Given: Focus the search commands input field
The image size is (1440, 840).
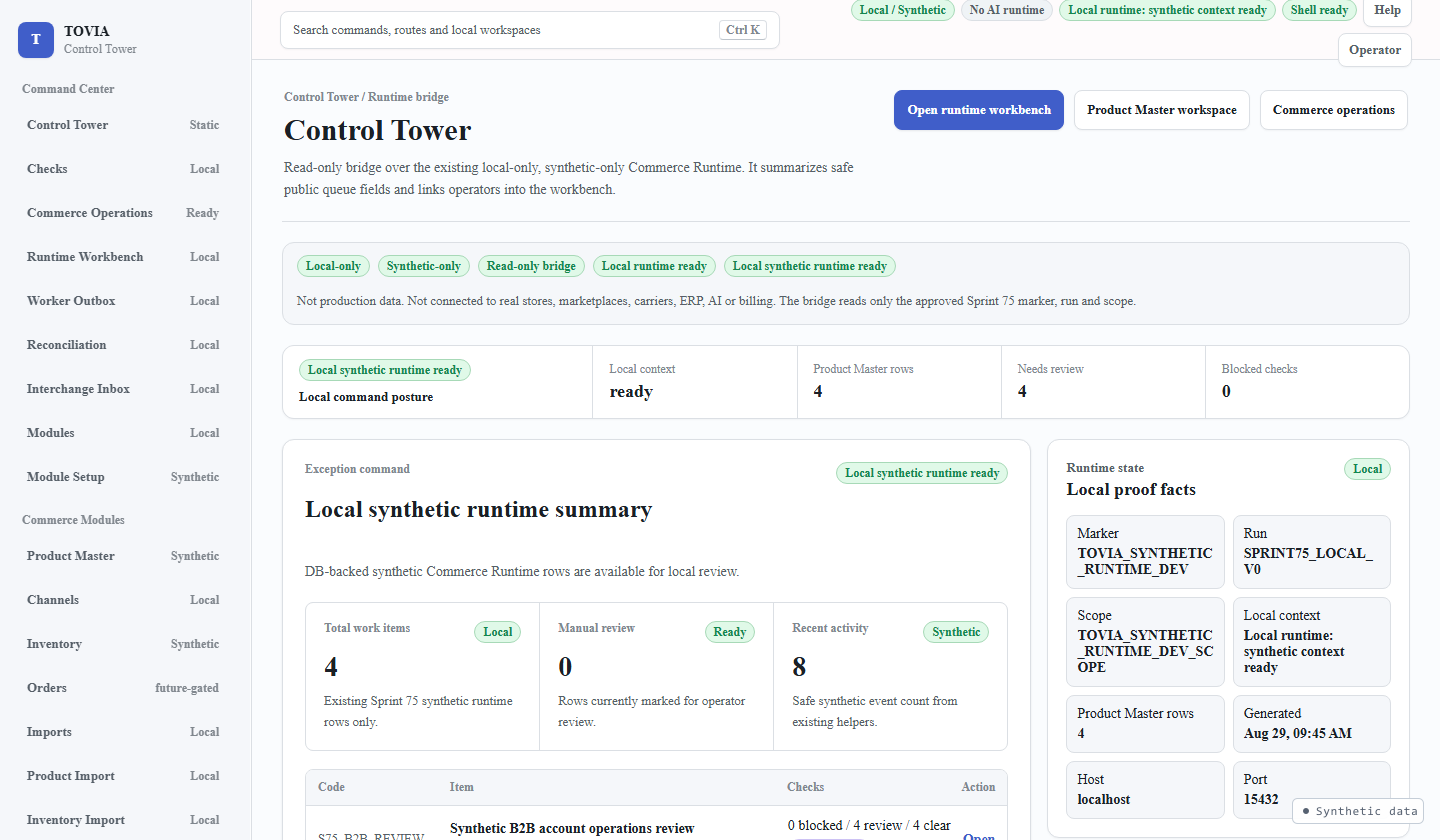Looking at the screenshot, I should point(529,30).
